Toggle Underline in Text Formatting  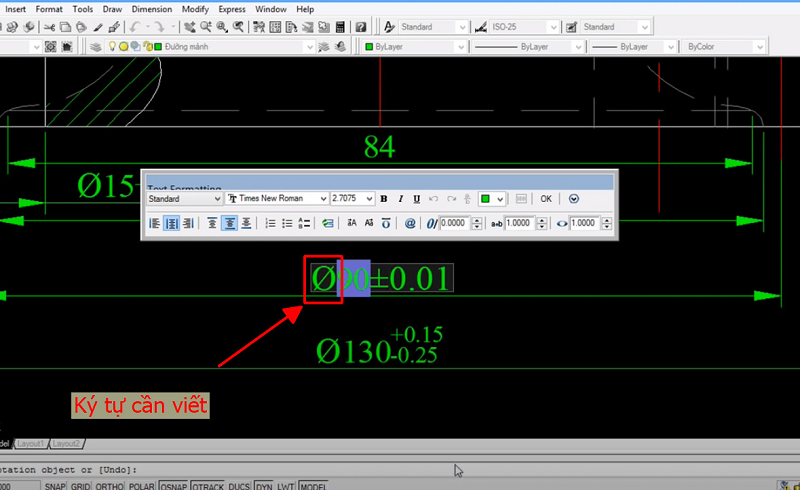(x=417, y=199)
